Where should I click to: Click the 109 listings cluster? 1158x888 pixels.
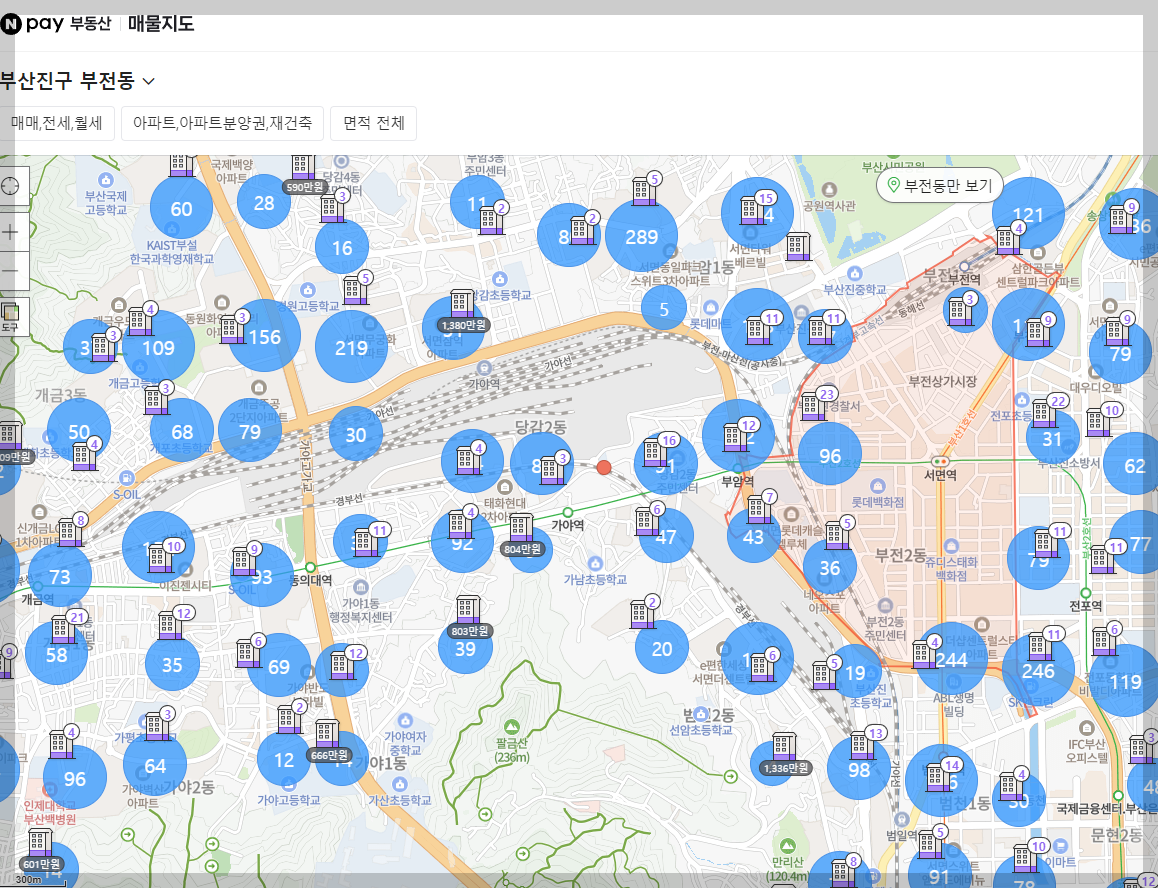[x=158, y=347]
